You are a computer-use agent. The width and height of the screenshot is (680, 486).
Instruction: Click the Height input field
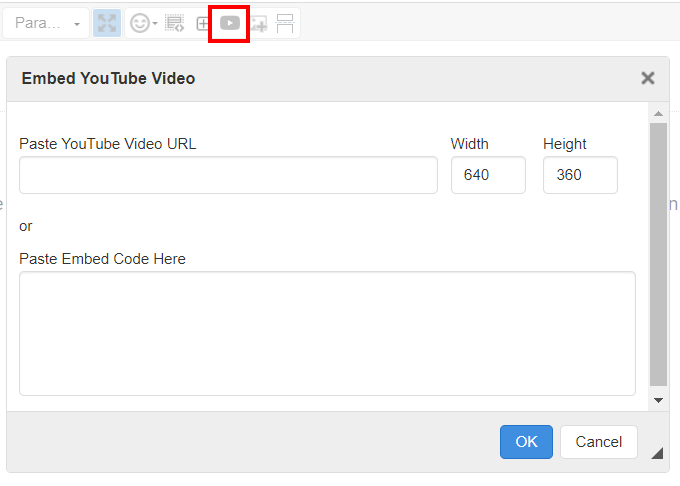pyautogui.click(x=580, y=175)
